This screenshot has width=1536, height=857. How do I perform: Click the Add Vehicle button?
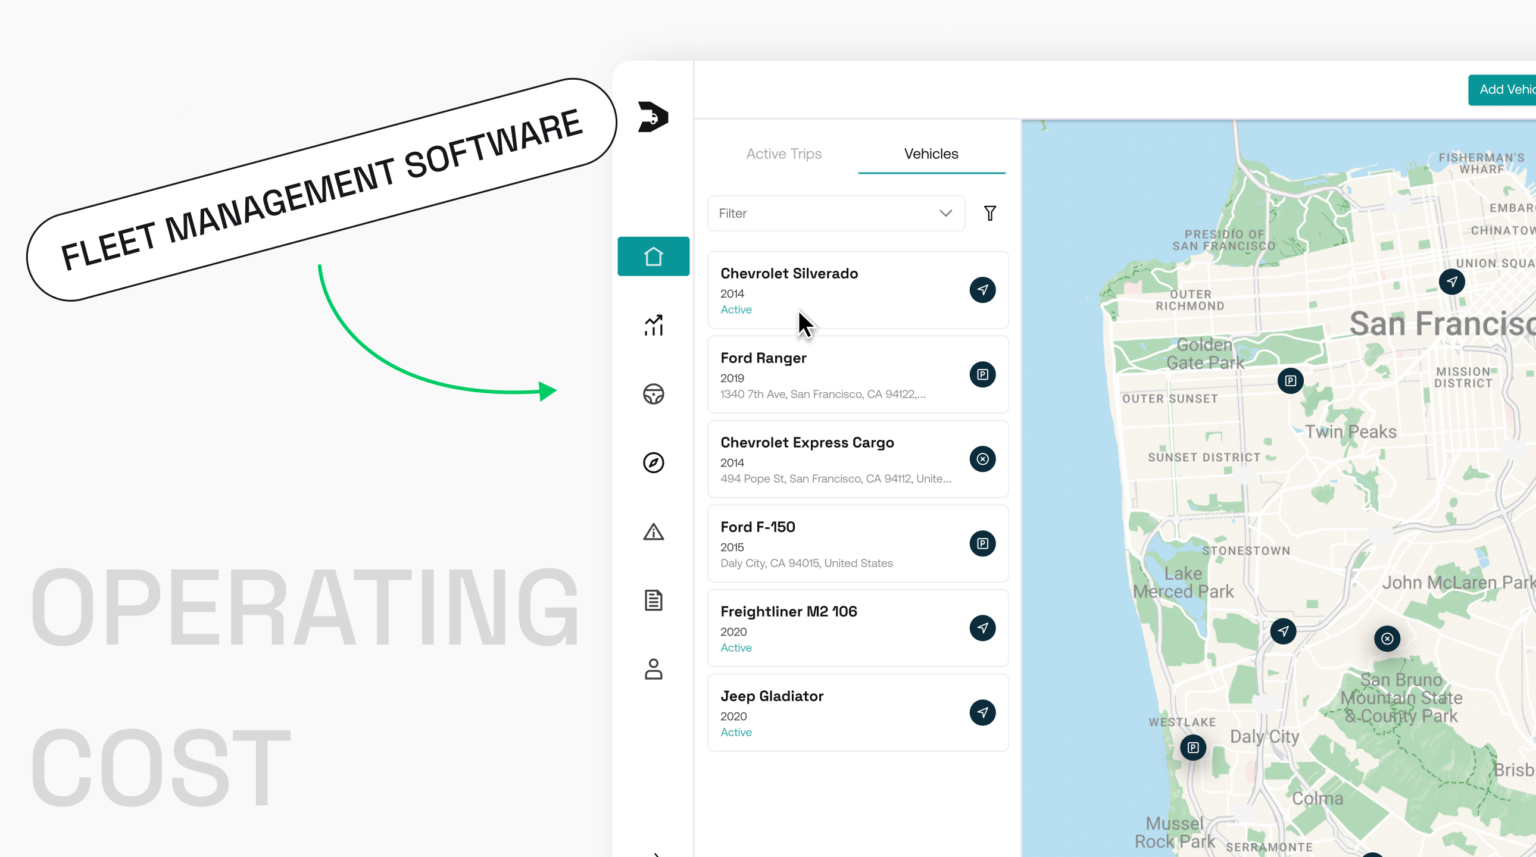tap(1502, 90)
